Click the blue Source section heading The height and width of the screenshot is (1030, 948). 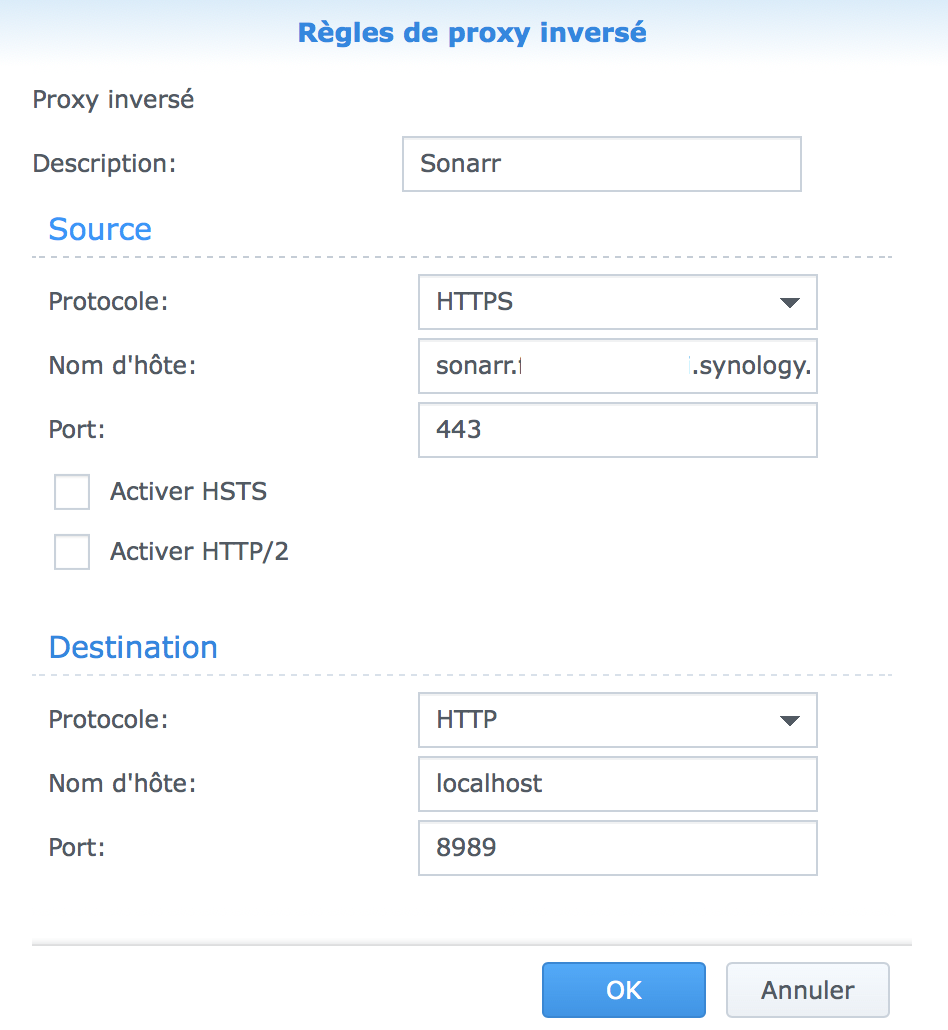100,229
